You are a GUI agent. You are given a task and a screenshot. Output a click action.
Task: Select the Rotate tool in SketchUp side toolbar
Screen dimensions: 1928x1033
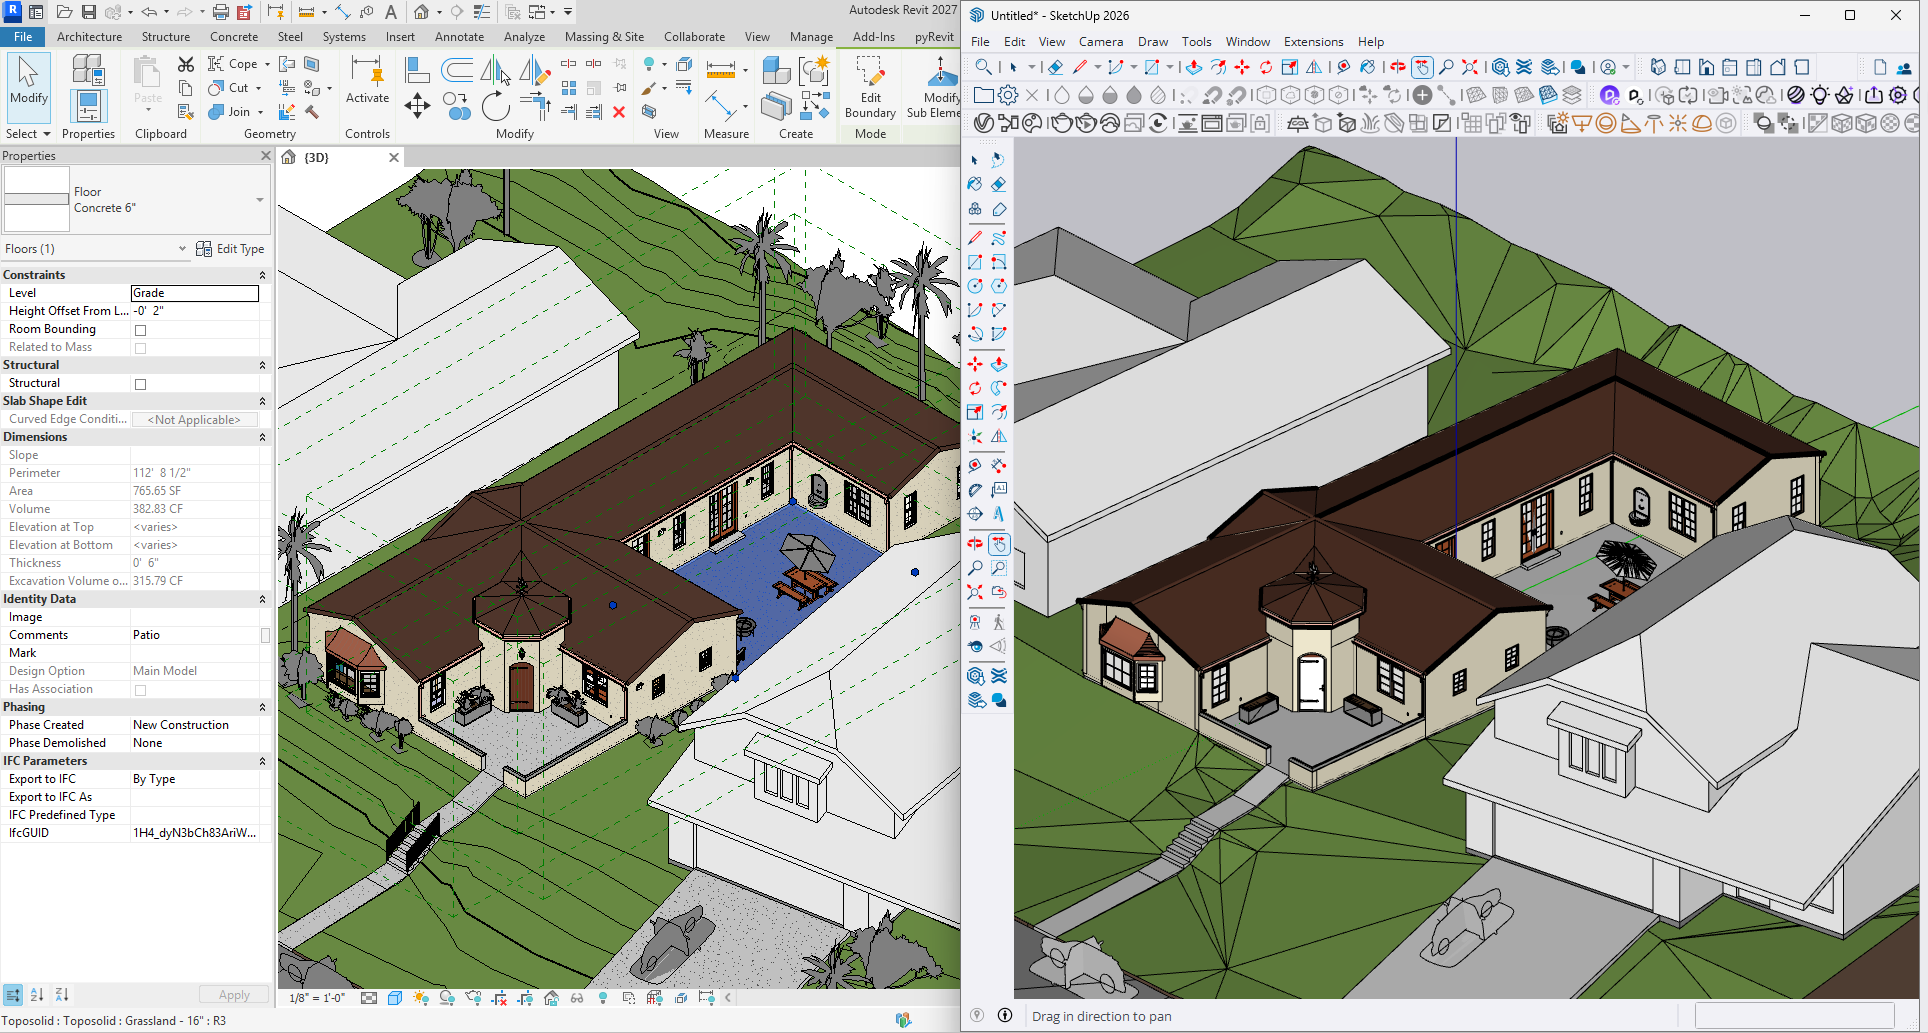(975, 388)
